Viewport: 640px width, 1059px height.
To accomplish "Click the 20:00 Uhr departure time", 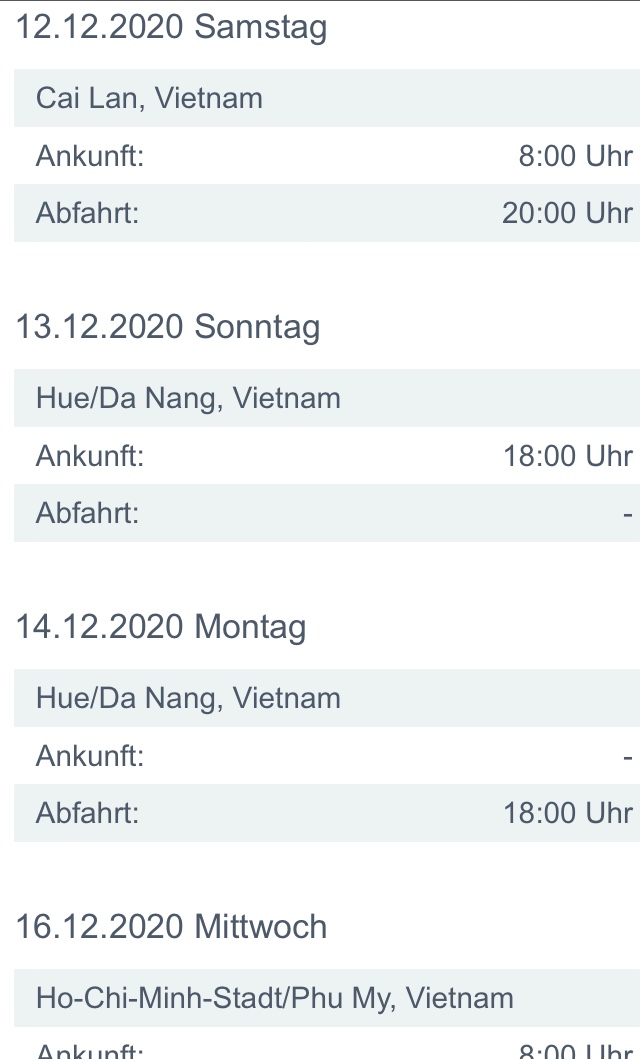I will click(x=567, y=213).
